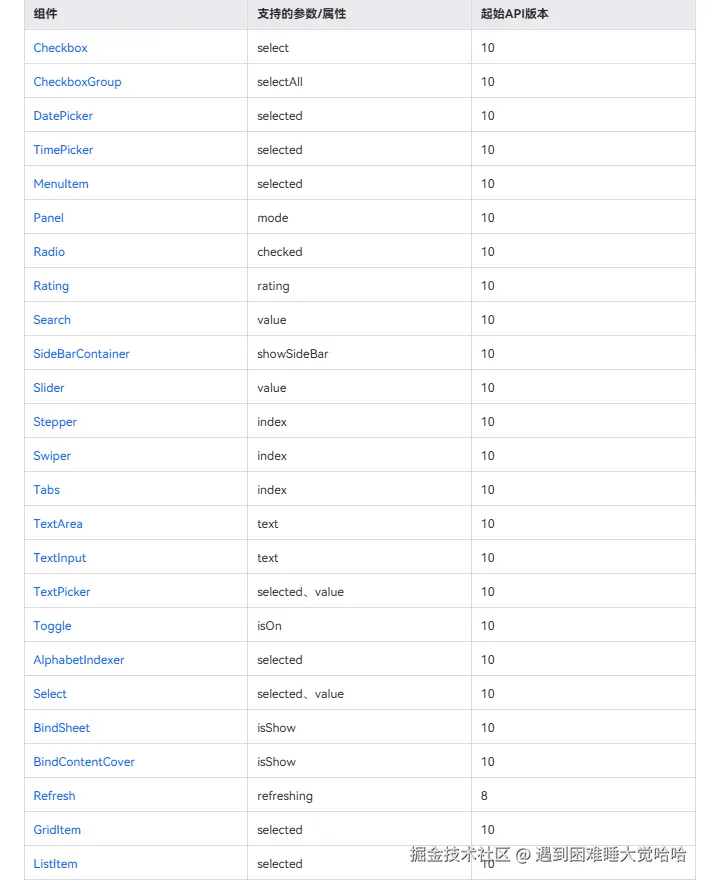The image size is (709, 886).
Task: Follow the Tabs component link
Action: click(47, 490)
